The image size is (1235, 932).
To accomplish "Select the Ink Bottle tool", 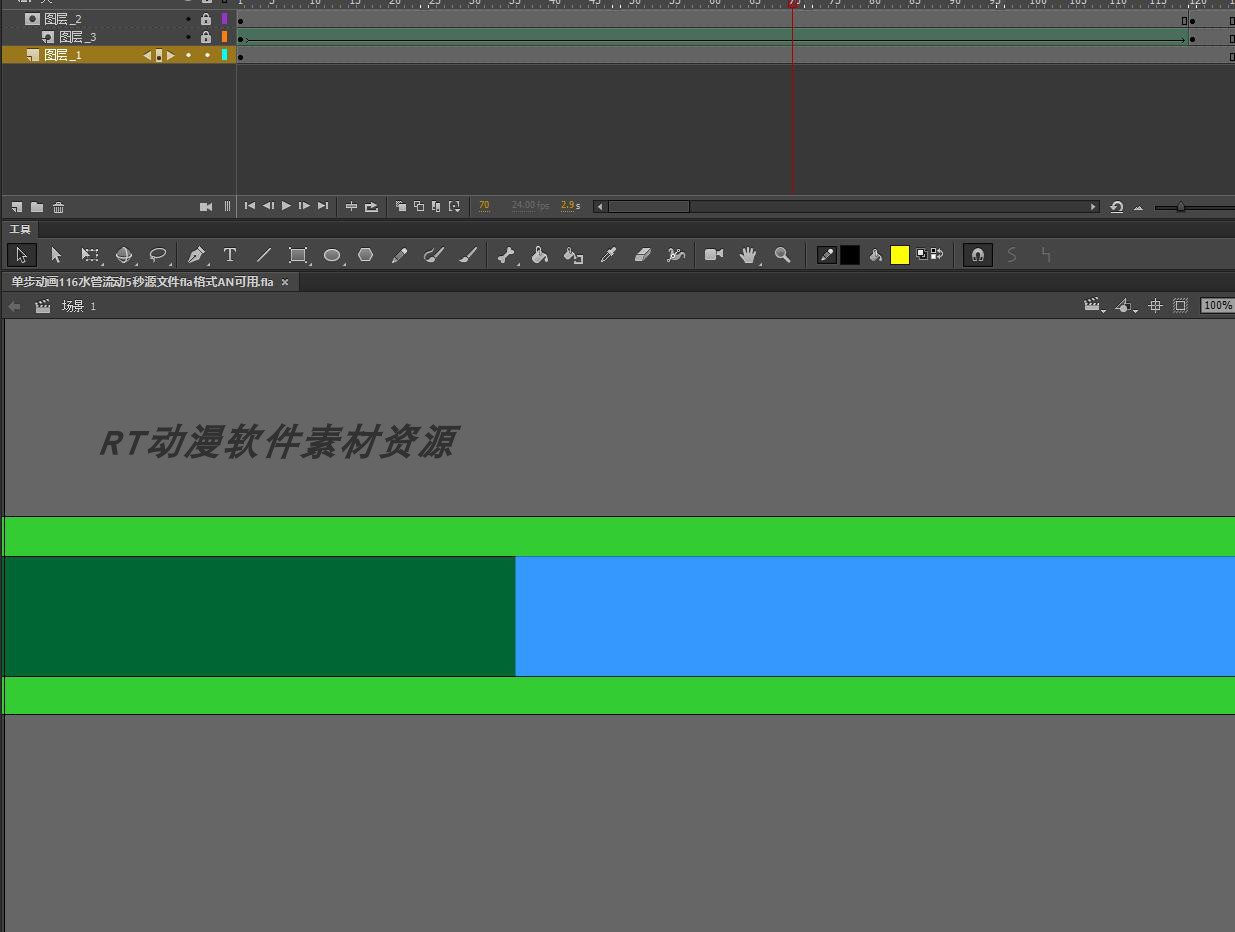I will [573, 255].
